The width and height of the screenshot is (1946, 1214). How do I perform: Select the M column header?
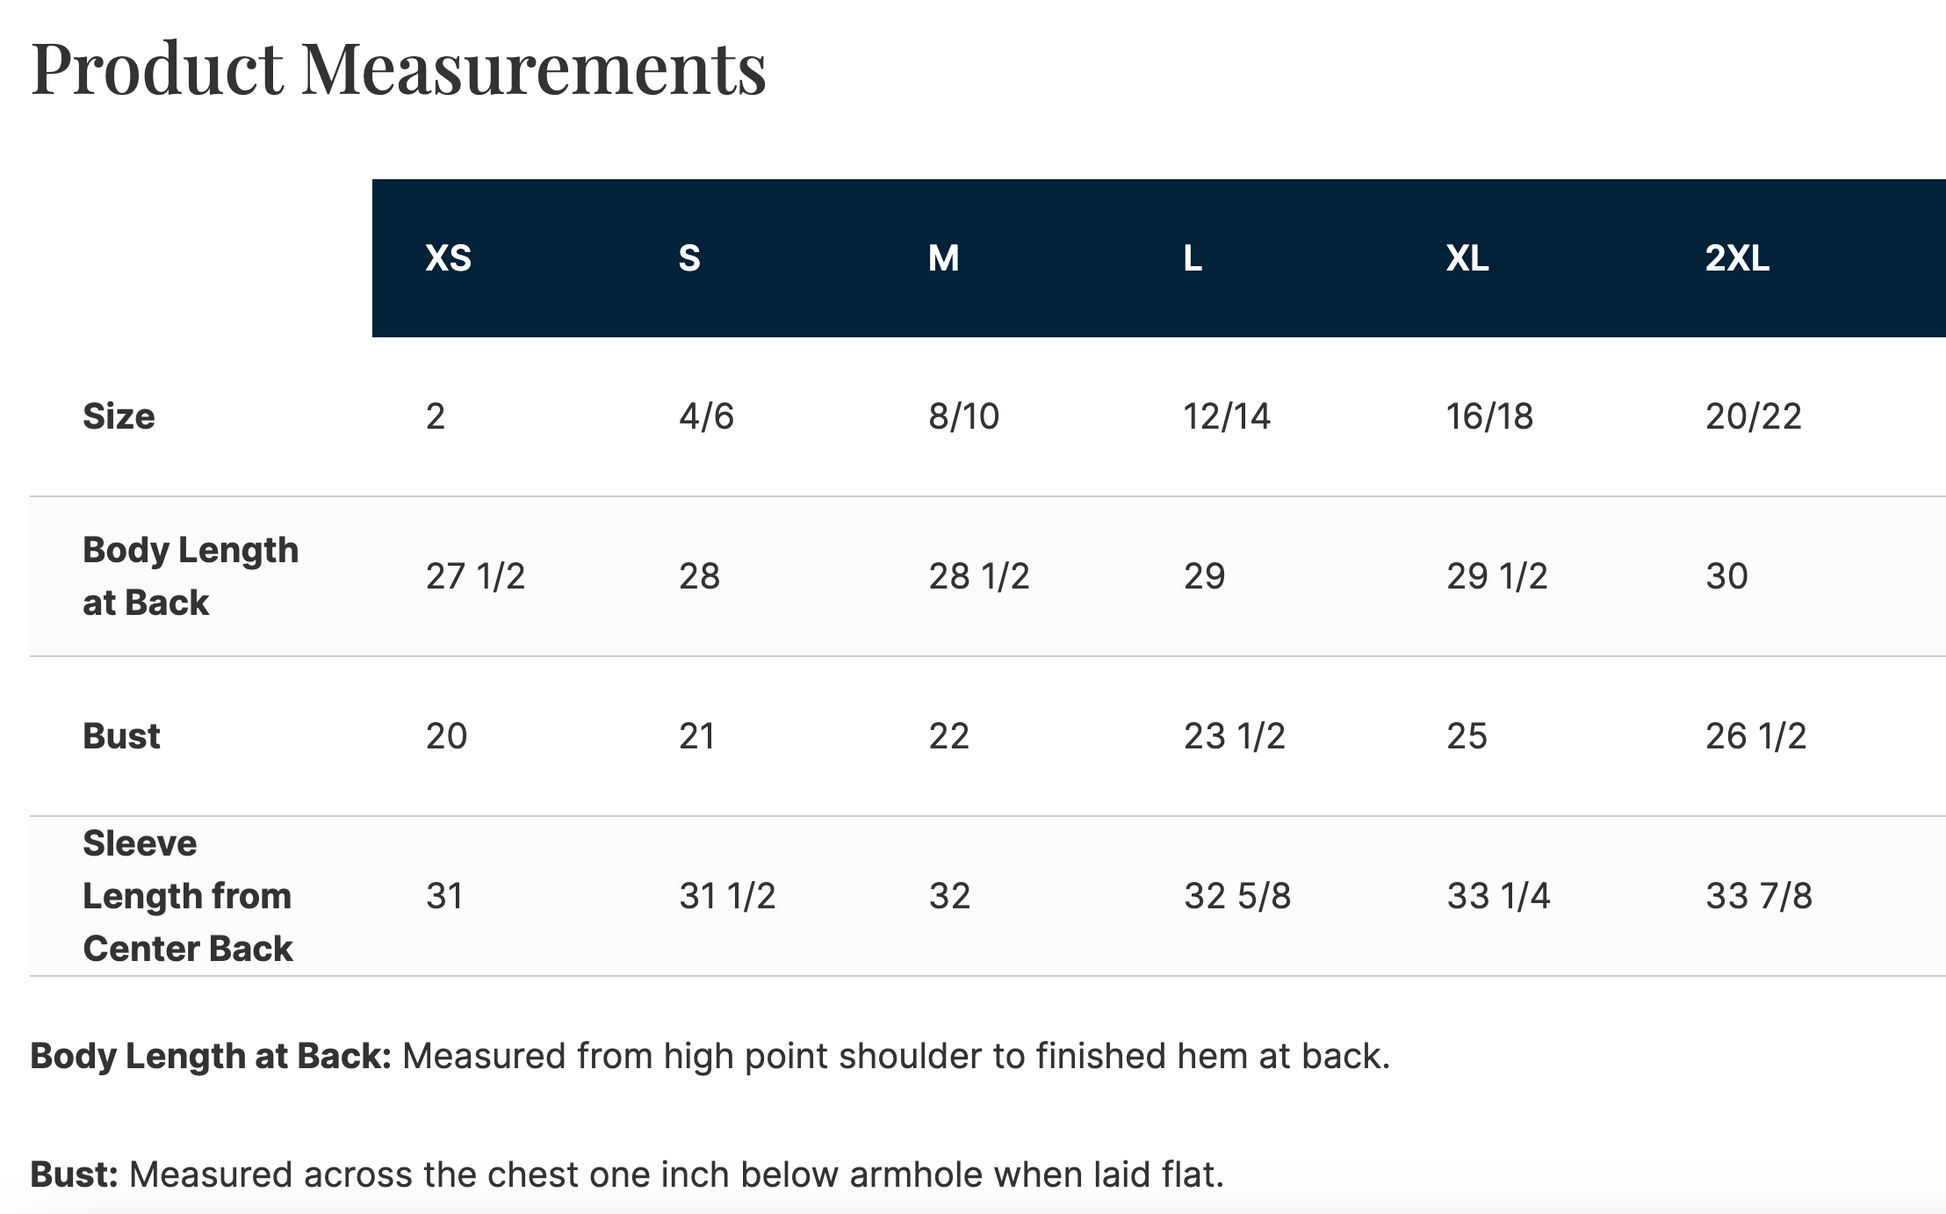point(943,259)
